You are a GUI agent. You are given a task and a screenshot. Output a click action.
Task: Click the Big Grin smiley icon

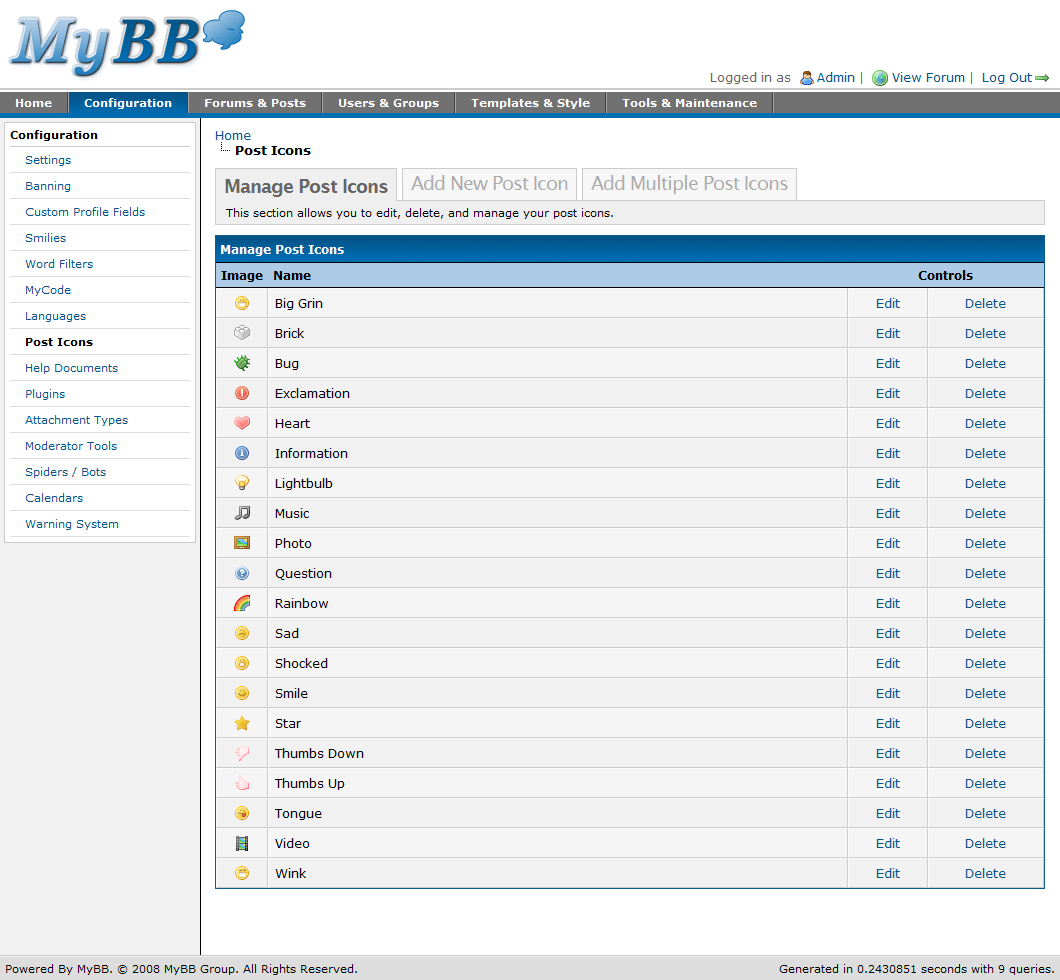pos(241,303)
